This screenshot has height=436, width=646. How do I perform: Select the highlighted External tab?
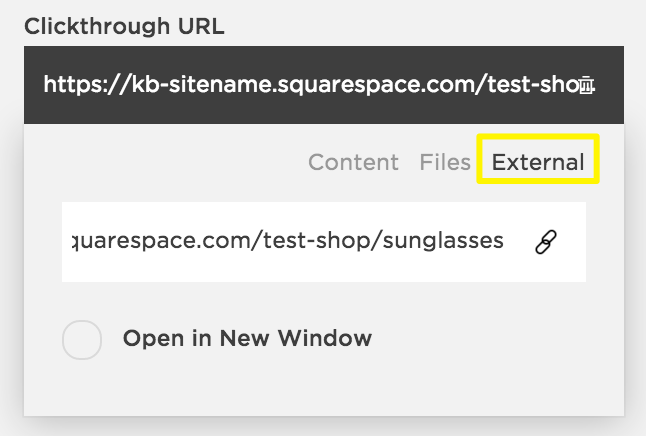(538, 162)
